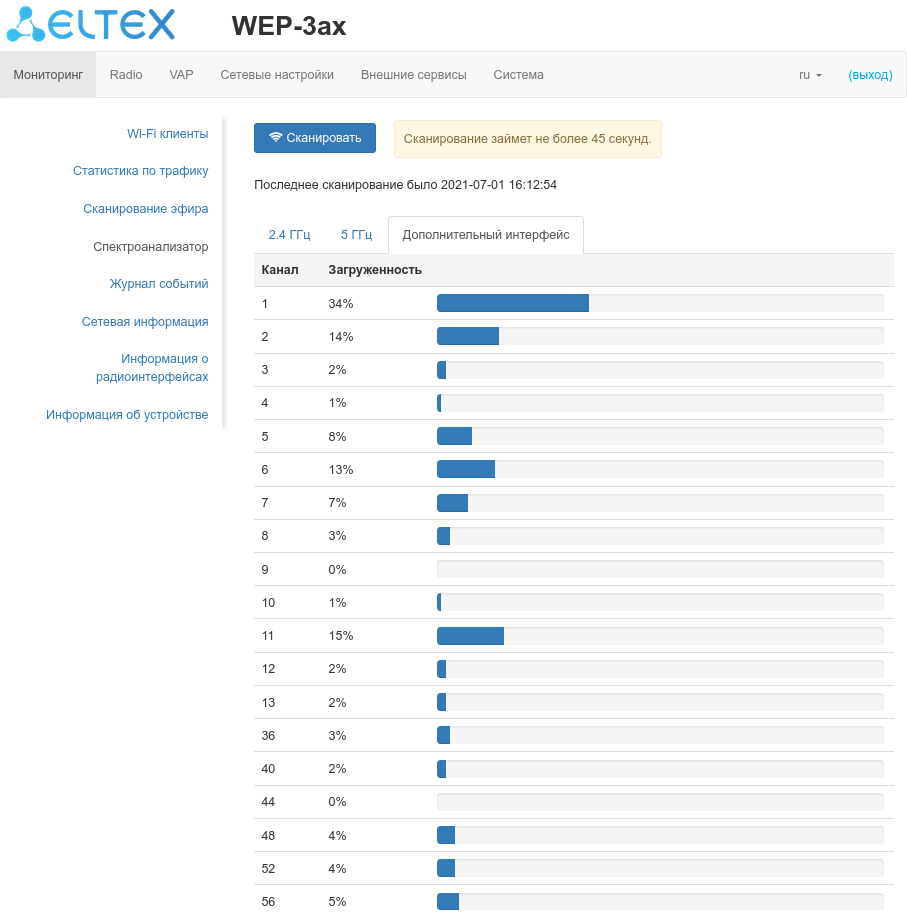Screen dimensions: 907x913
Task: Open Внешние сервисы menu
Action: pos(413,75)
